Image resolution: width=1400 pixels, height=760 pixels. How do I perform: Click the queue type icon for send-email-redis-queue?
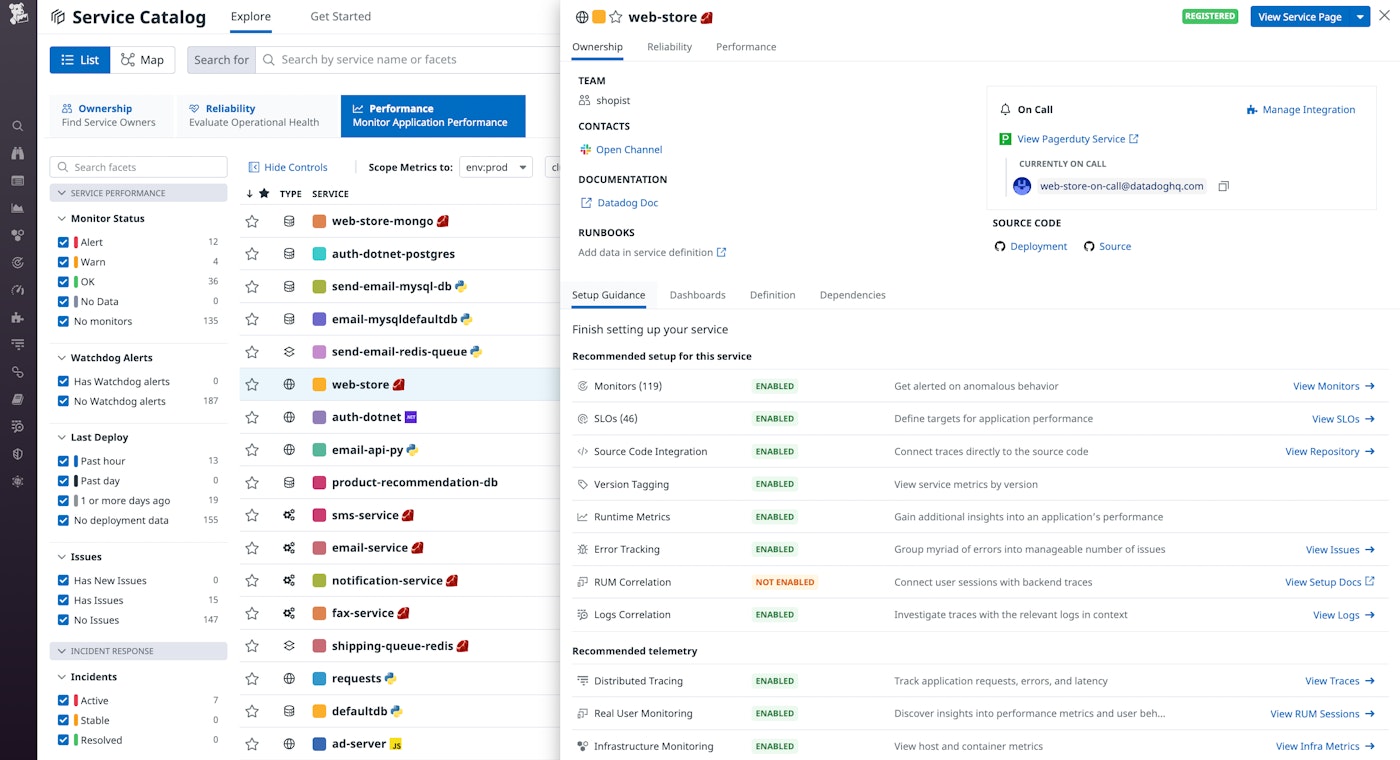[x=289, y=352]
